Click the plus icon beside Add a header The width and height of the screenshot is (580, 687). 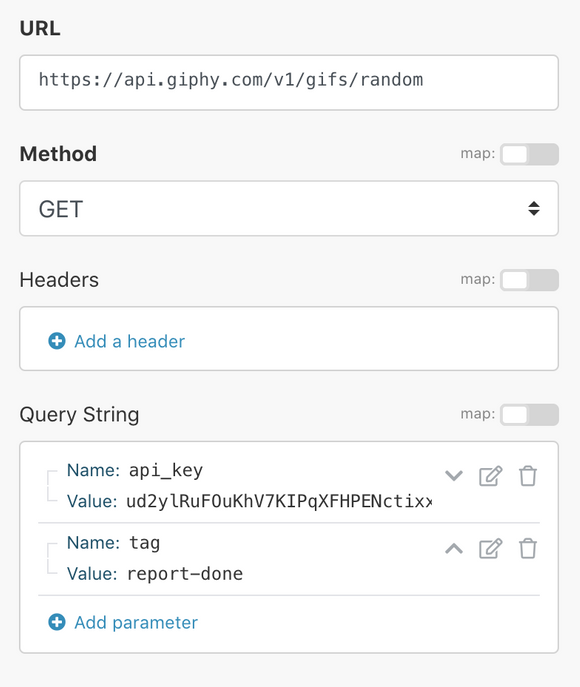[57, 341]
